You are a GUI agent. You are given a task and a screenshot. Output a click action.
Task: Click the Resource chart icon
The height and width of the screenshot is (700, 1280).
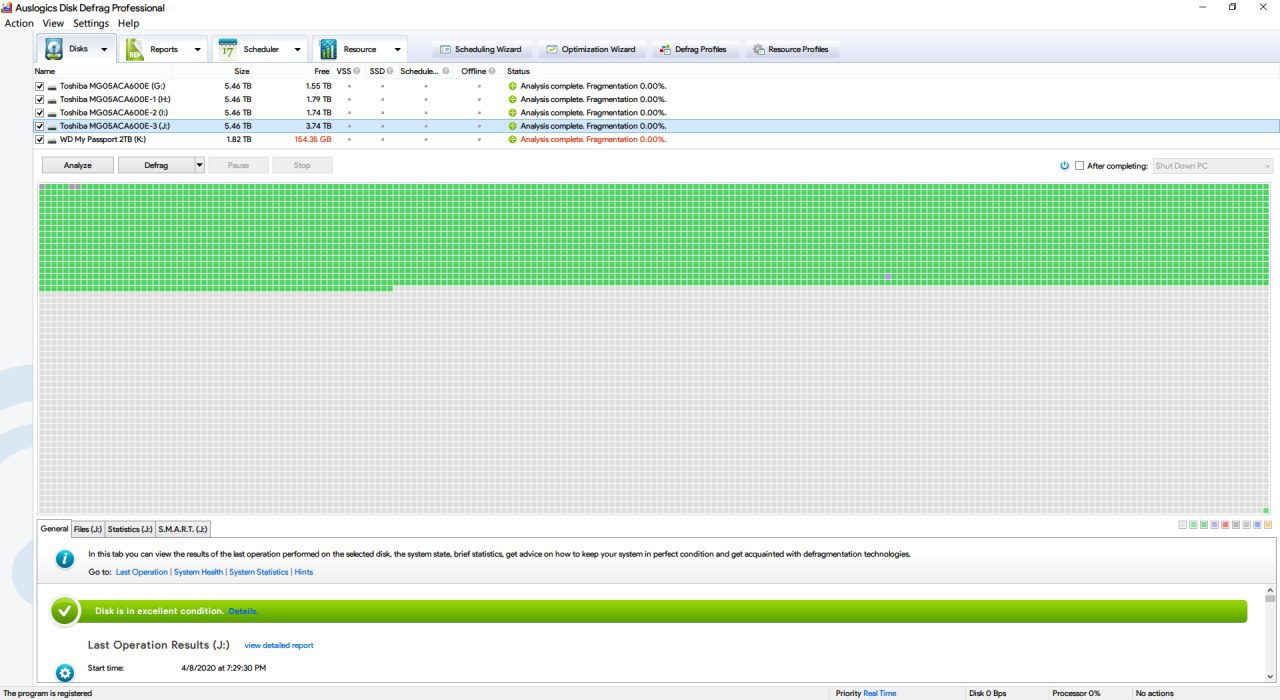(x=328, y=49)
